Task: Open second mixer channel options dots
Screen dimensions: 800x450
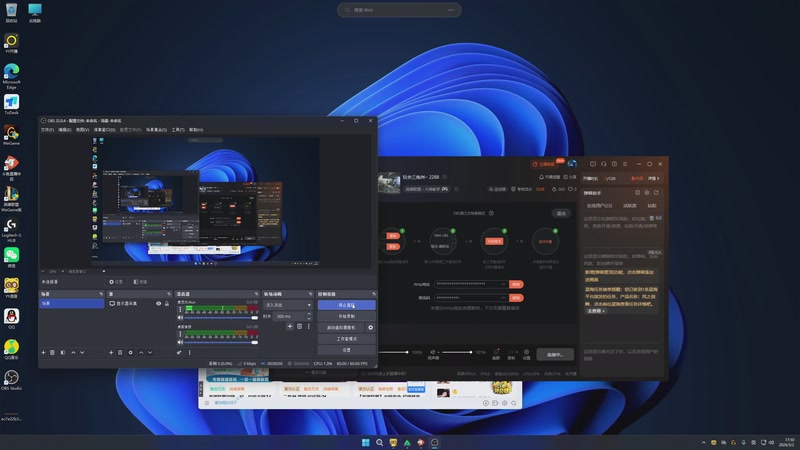Action: click(x=180, y=335)
